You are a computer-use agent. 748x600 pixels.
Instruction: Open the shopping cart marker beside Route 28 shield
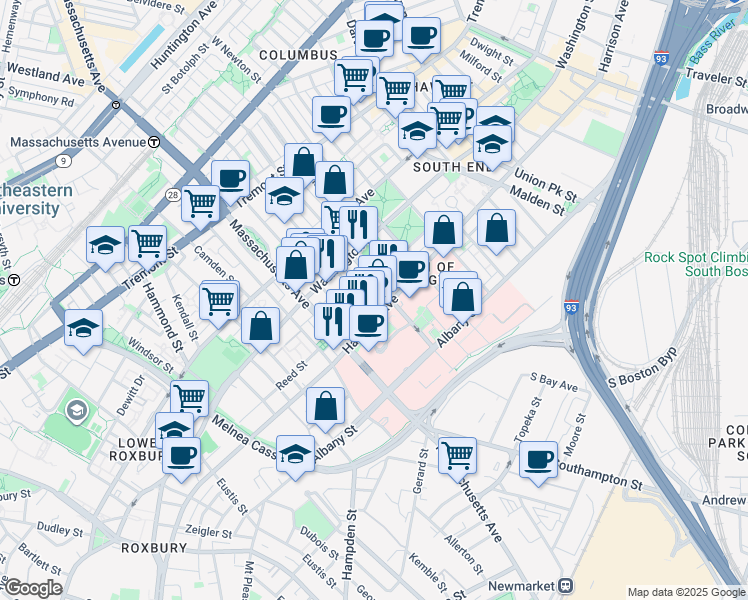[201, 203]
